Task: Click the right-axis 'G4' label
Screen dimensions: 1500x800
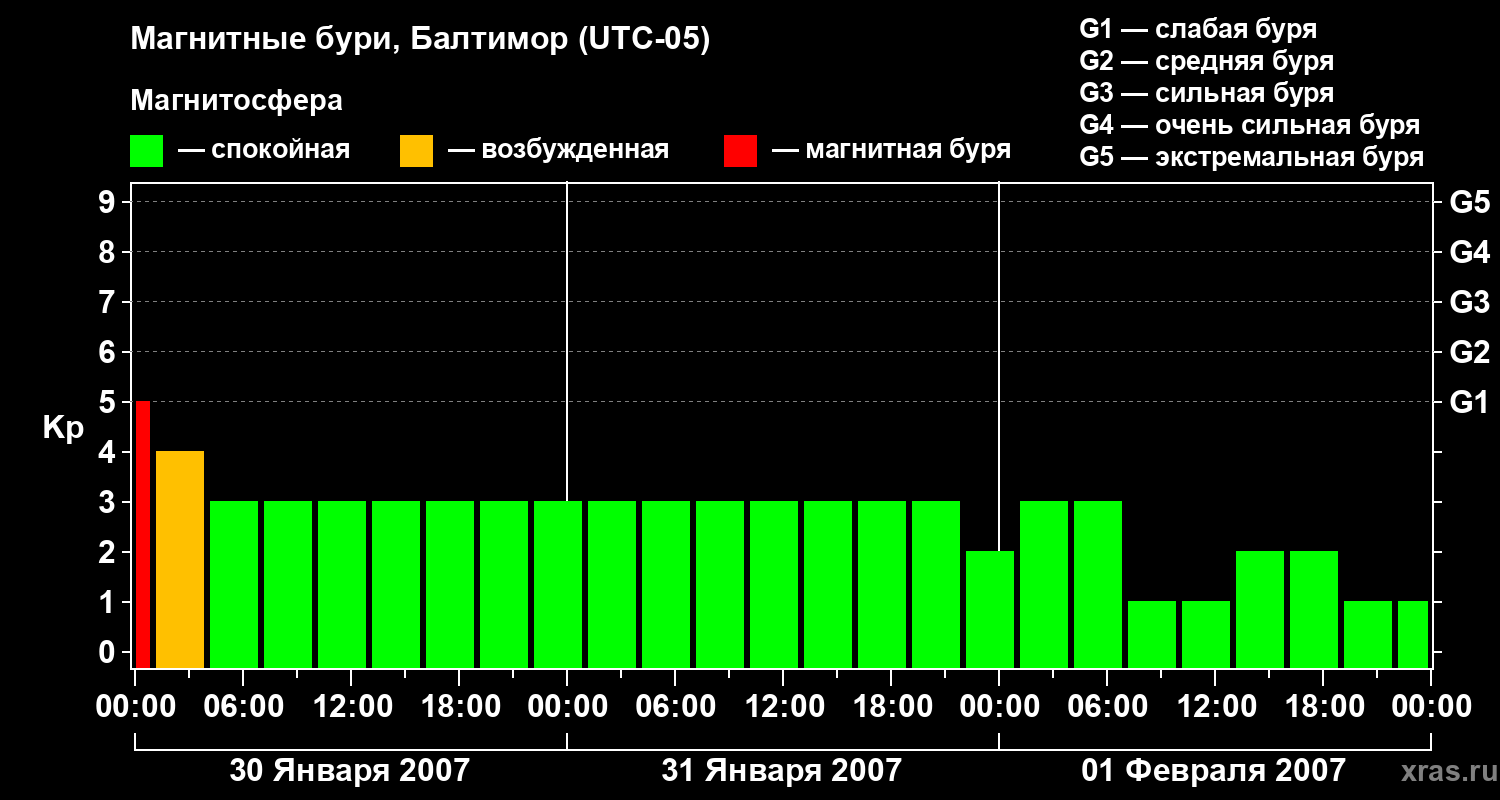Action: click(1469, 252)
